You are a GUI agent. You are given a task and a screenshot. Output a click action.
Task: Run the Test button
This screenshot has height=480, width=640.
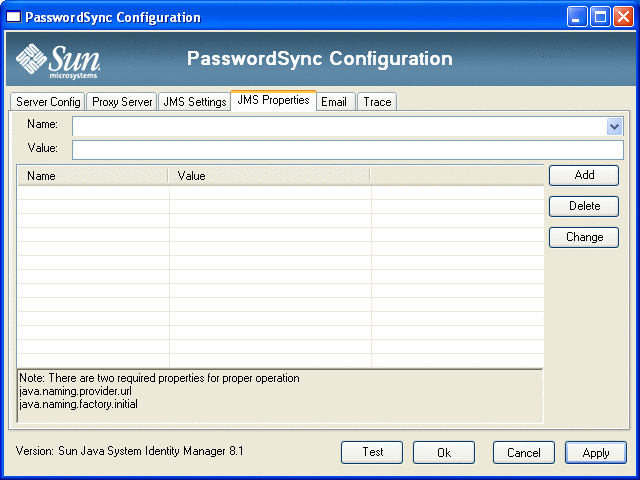click(372, 452)
